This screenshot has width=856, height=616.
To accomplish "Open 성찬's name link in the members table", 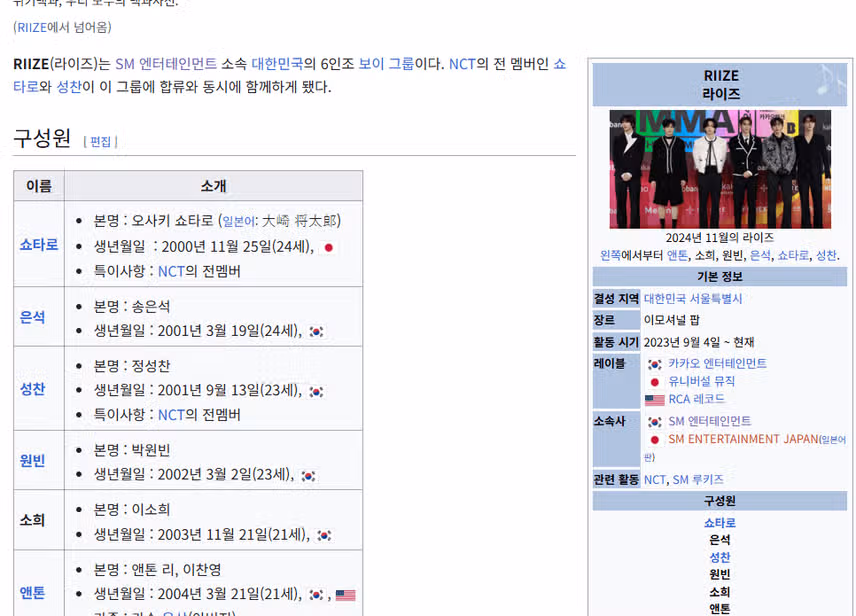I will (32, 389).
